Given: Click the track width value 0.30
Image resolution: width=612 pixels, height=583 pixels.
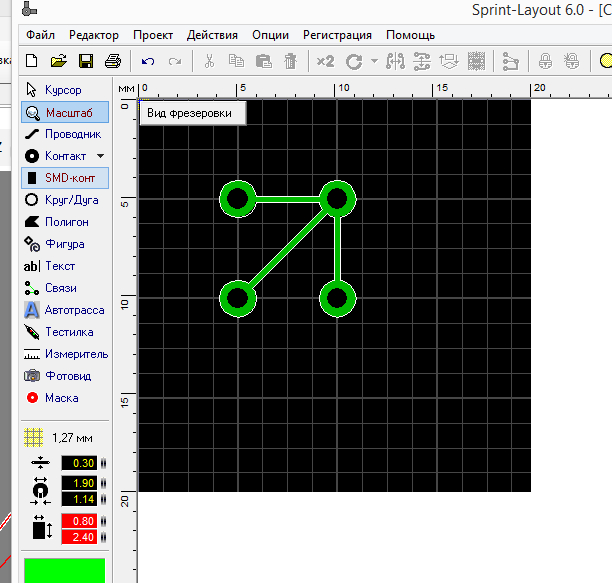Looking at the screenshot, I should pyautogui.click(x=79, y=463).
